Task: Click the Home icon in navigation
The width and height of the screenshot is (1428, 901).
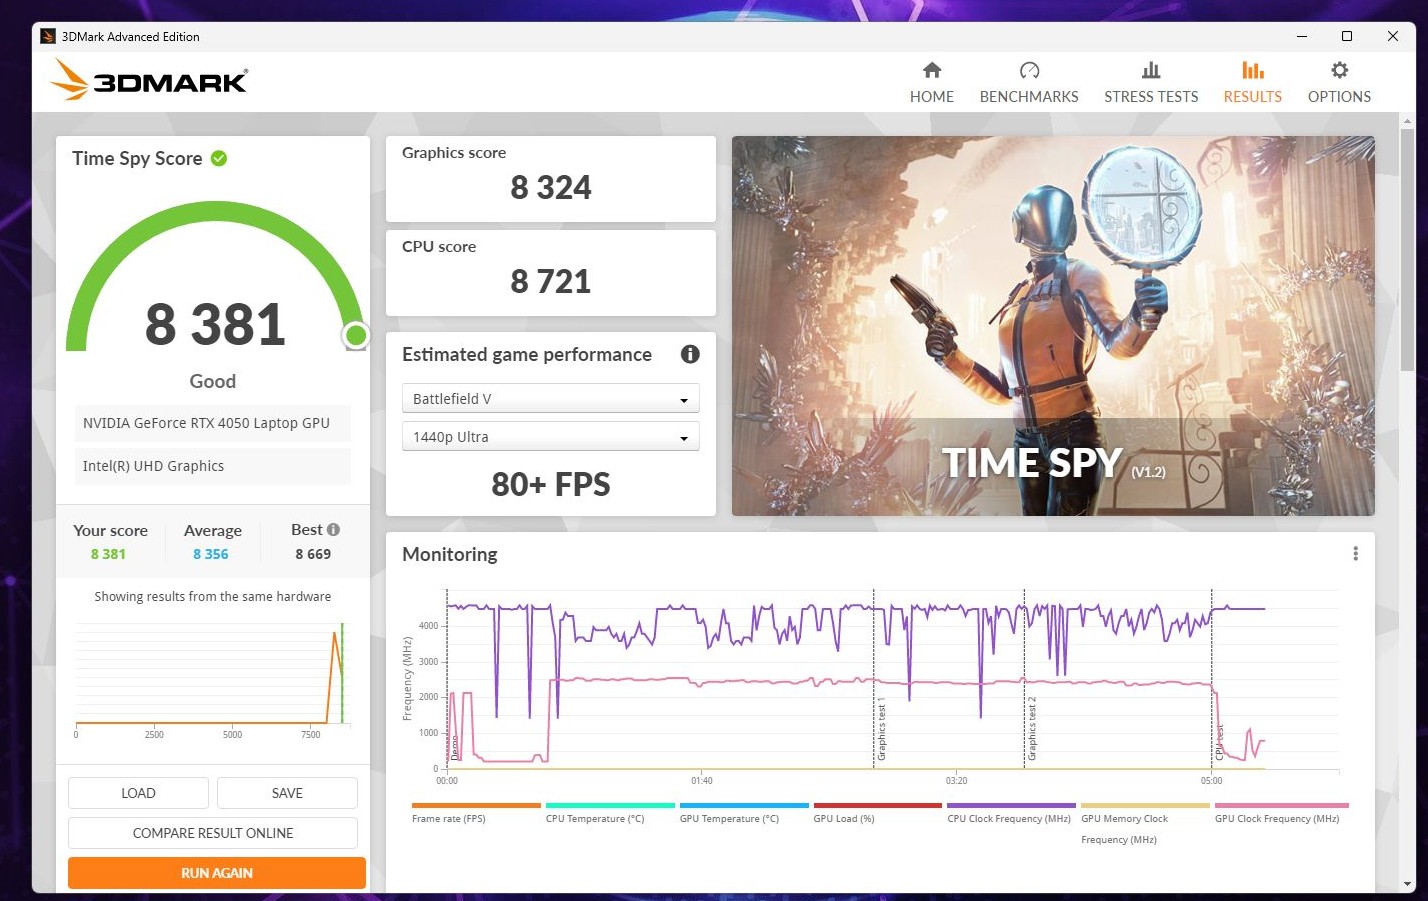Action: coord(931,71)
